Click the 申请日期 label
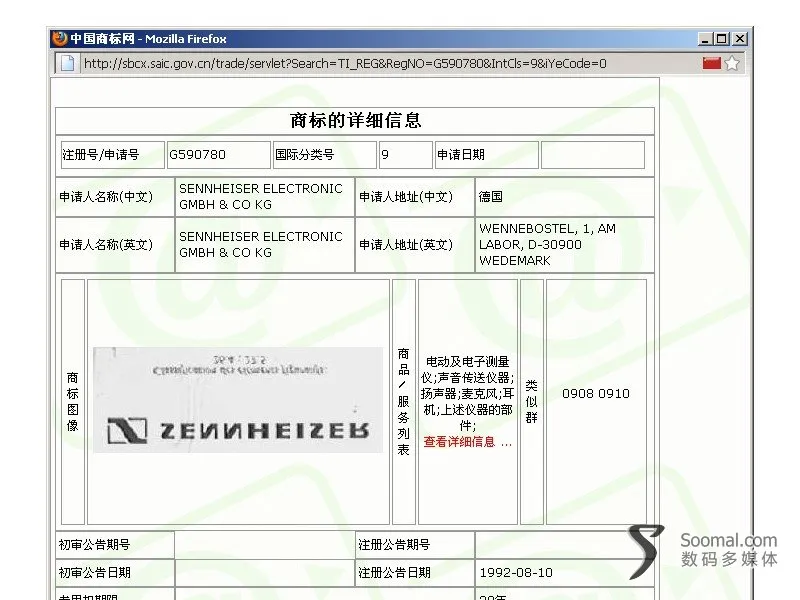 tap(461, 155)
